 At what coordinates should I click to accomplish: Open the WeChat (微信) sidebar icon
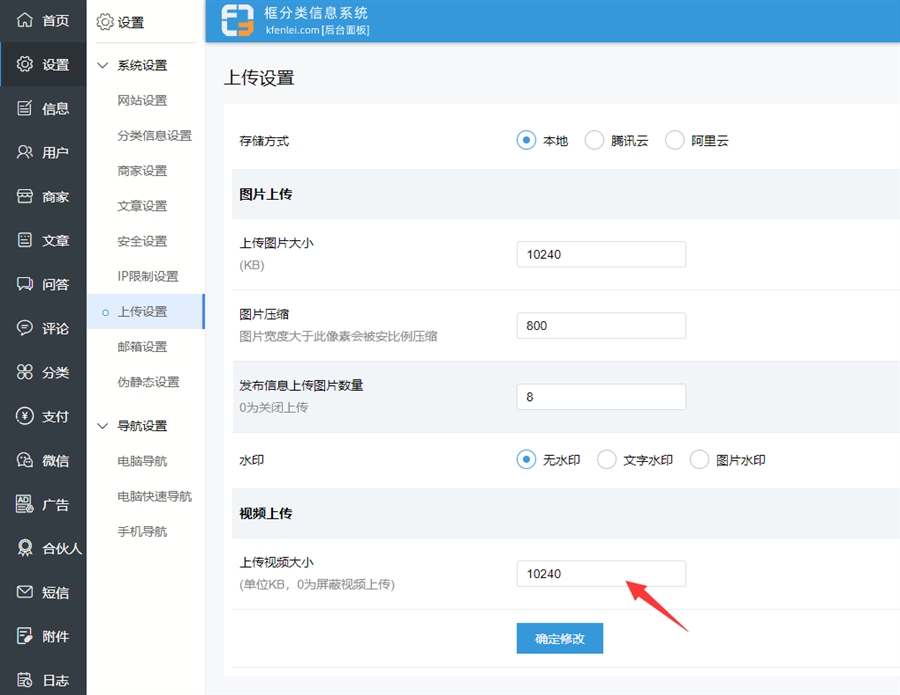click(25, 460)
